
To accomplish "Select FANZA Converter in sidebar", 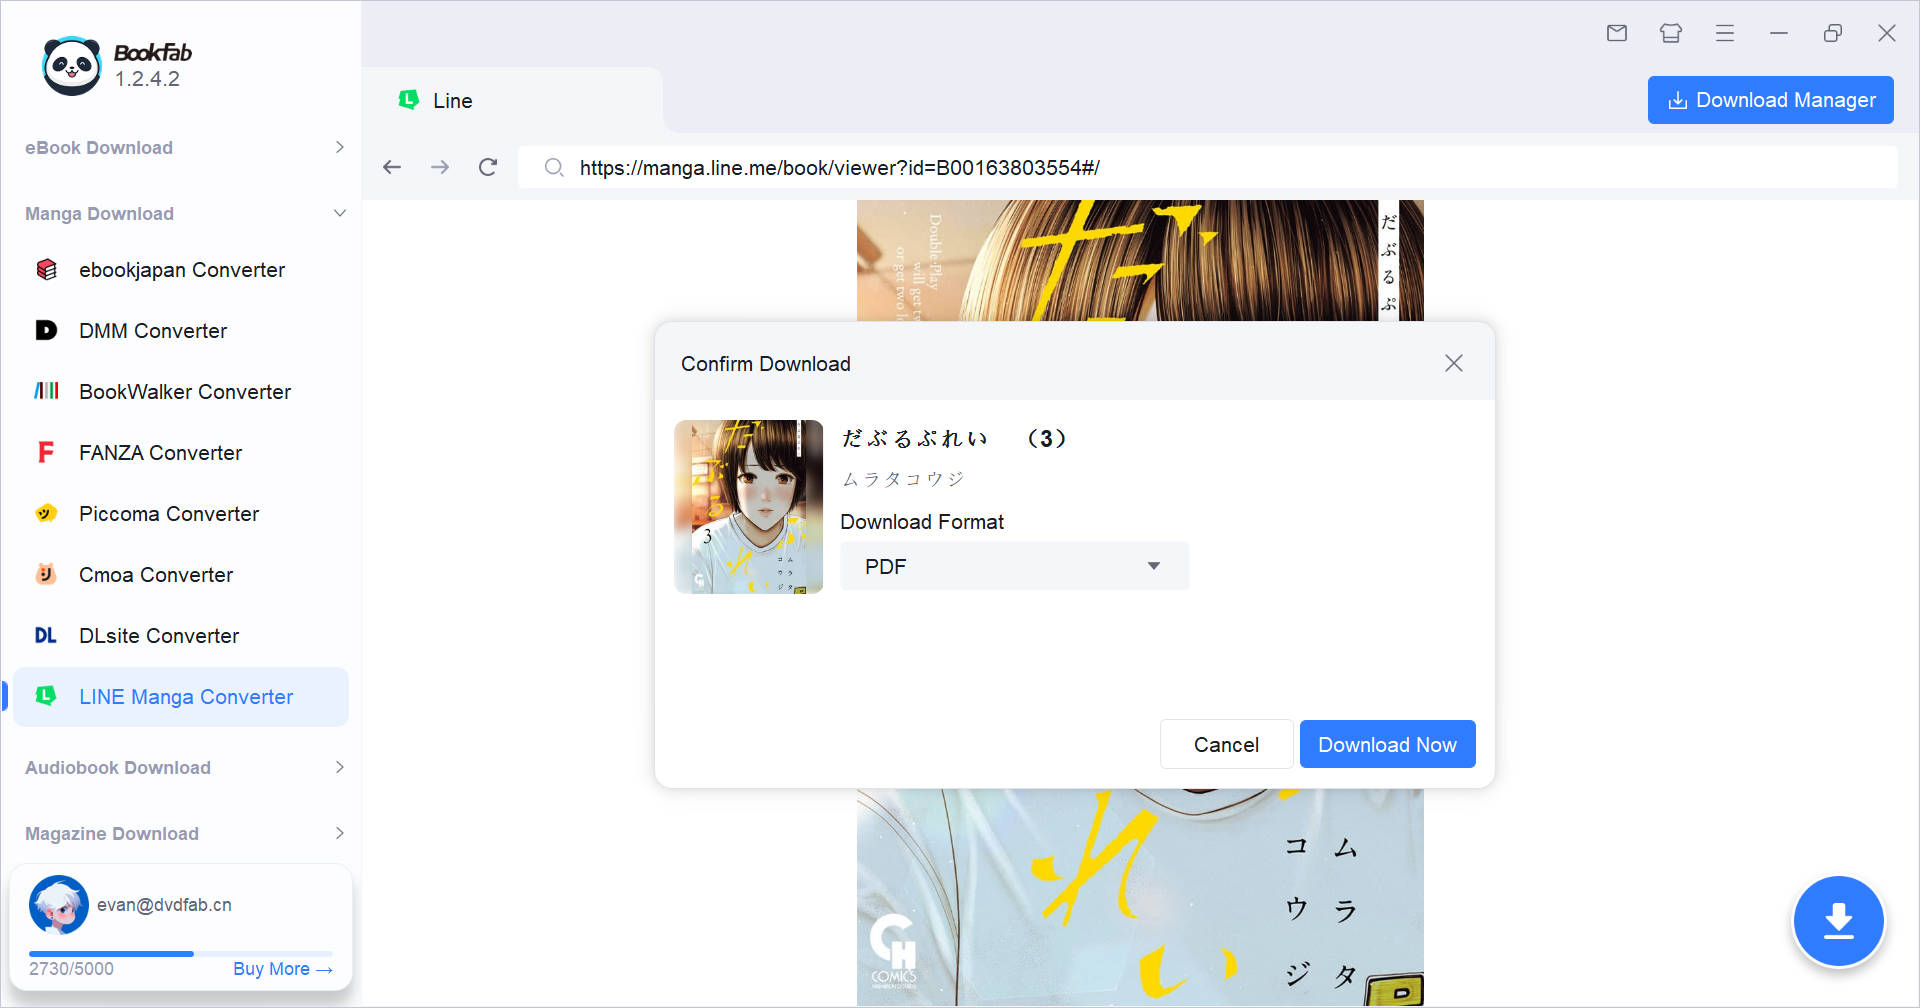I will [x=181, y=453].
